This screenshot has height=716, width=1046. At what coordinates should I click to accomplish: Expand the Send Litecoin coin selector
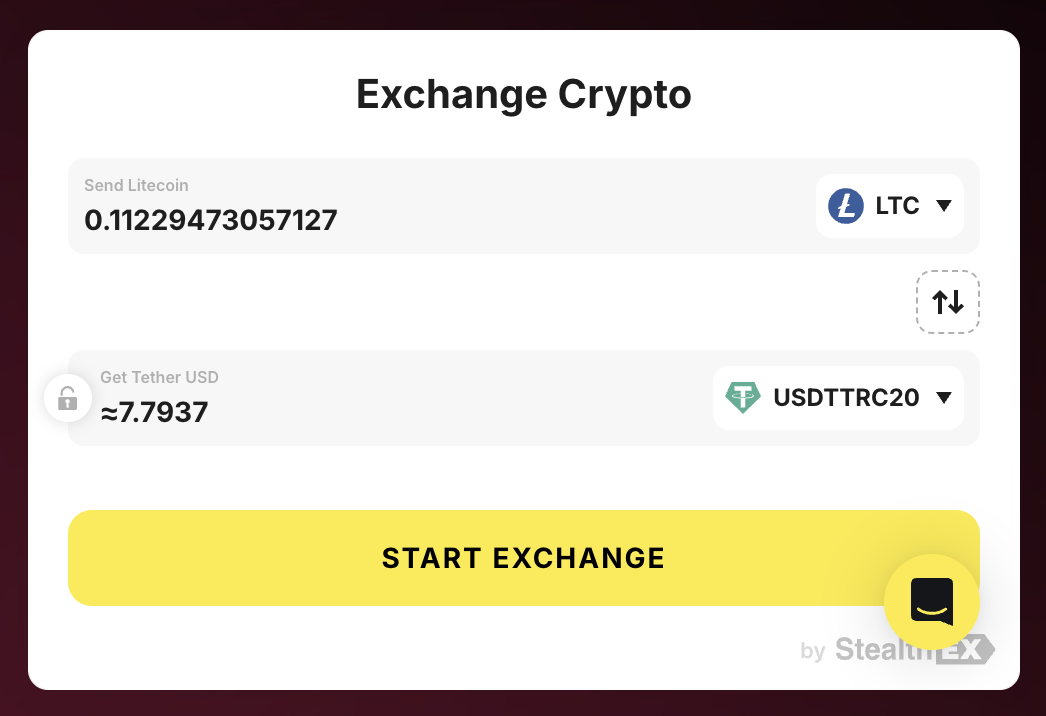(x=890, y=206)
